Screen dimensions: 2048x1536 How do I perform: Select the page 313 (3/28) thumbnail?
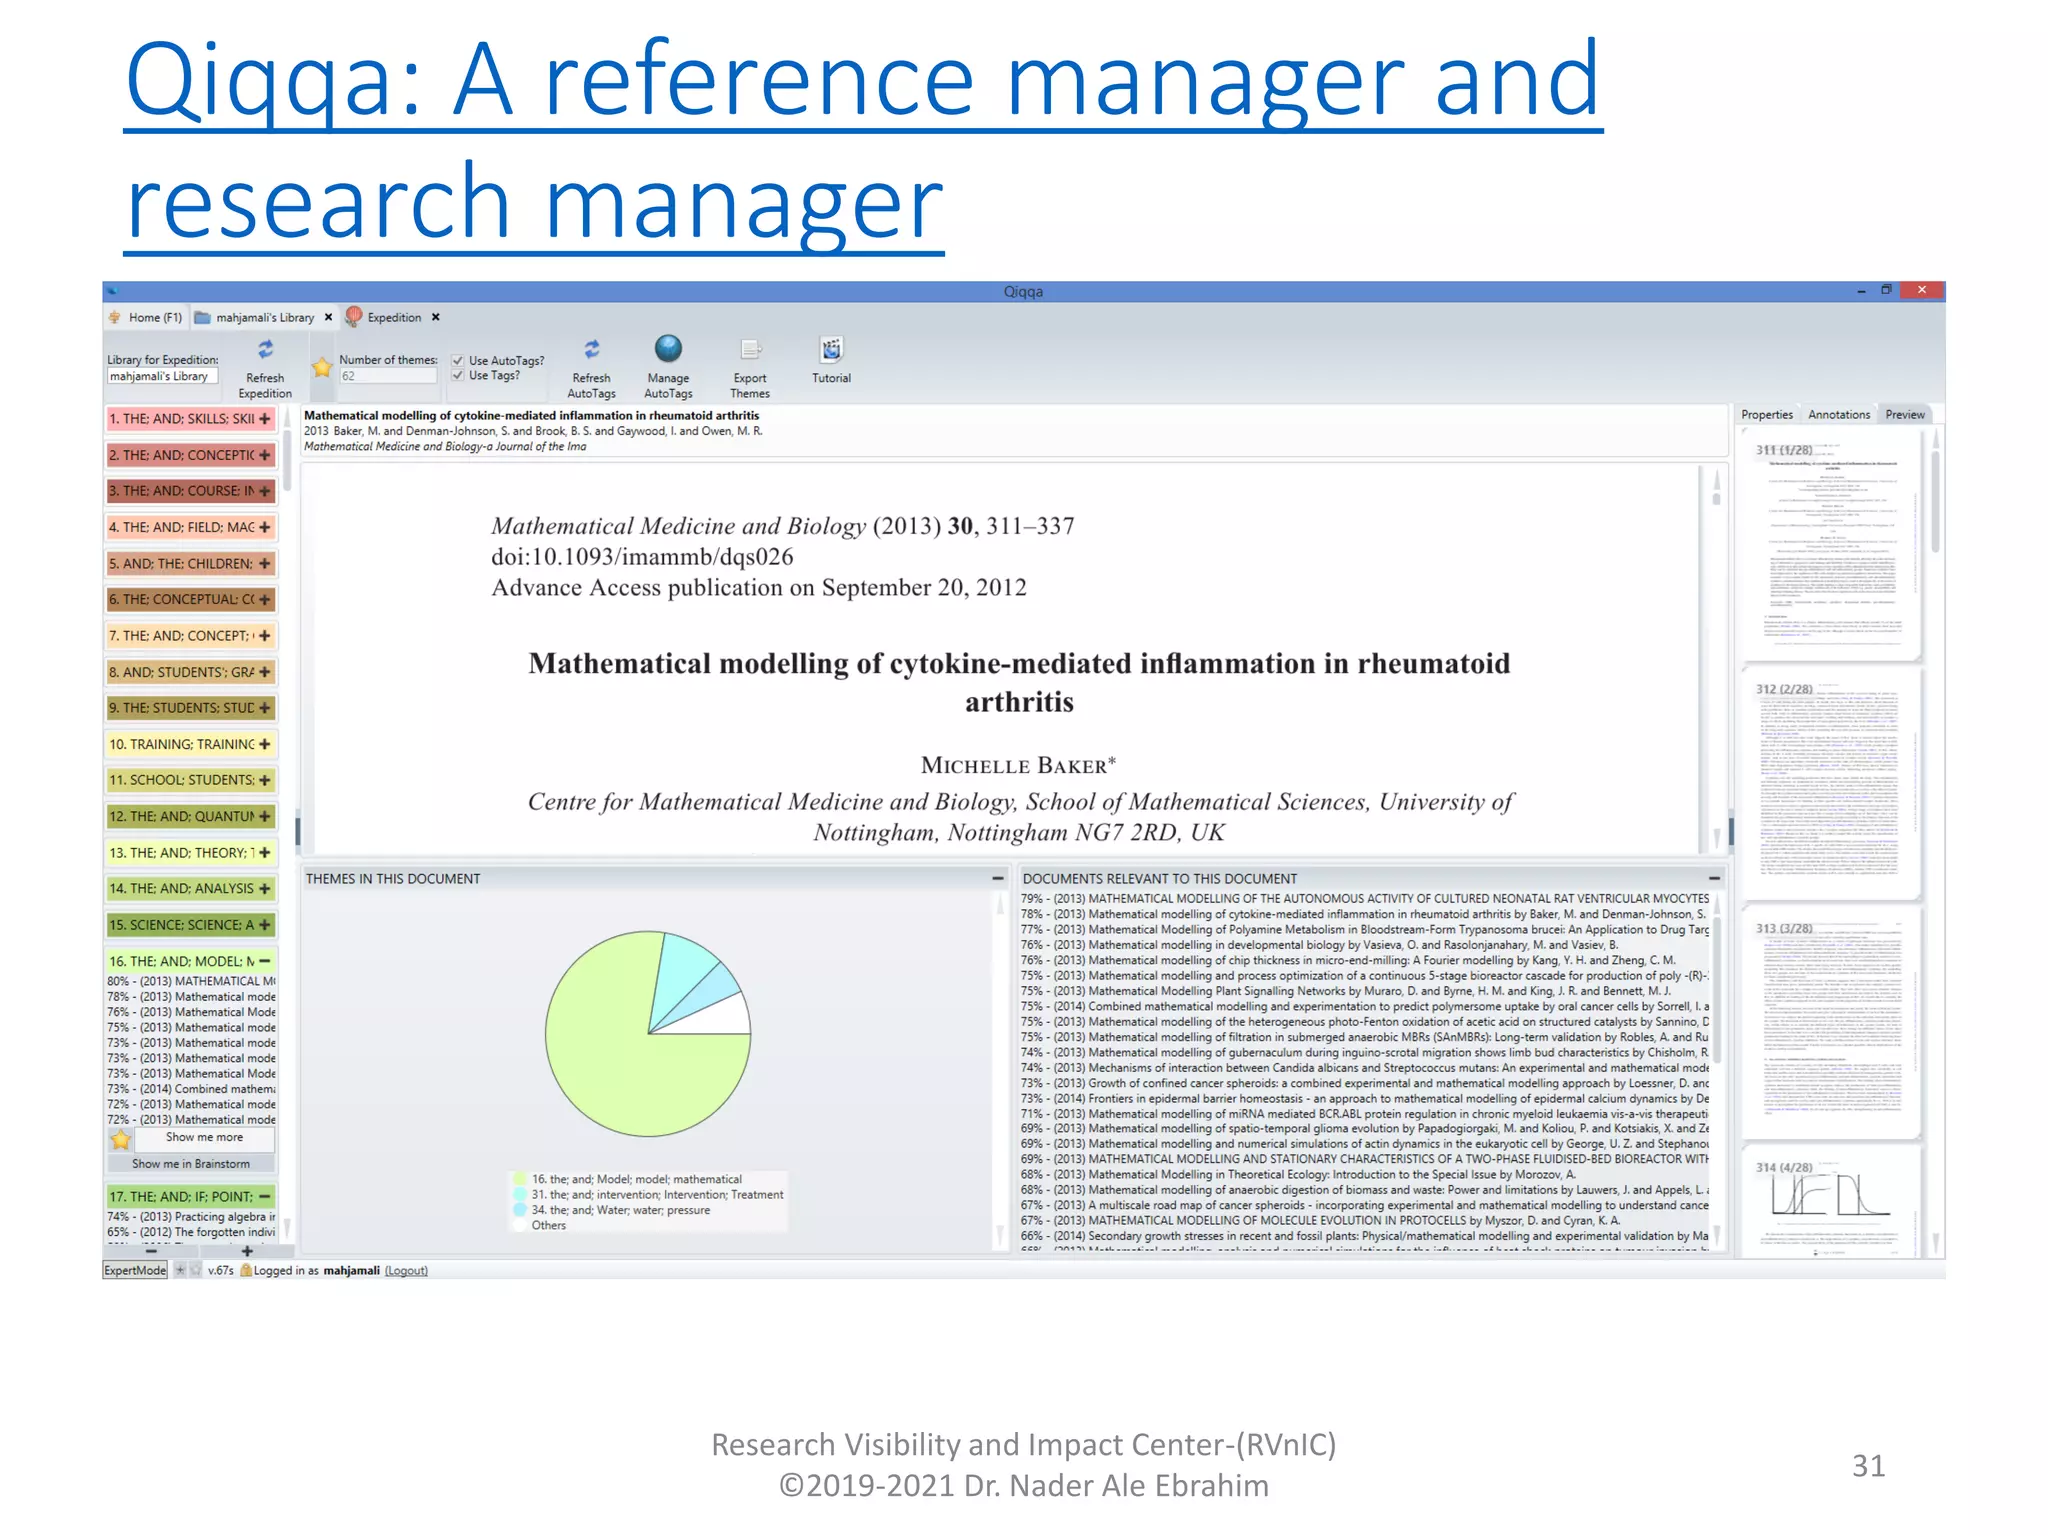point(1830,1022)
